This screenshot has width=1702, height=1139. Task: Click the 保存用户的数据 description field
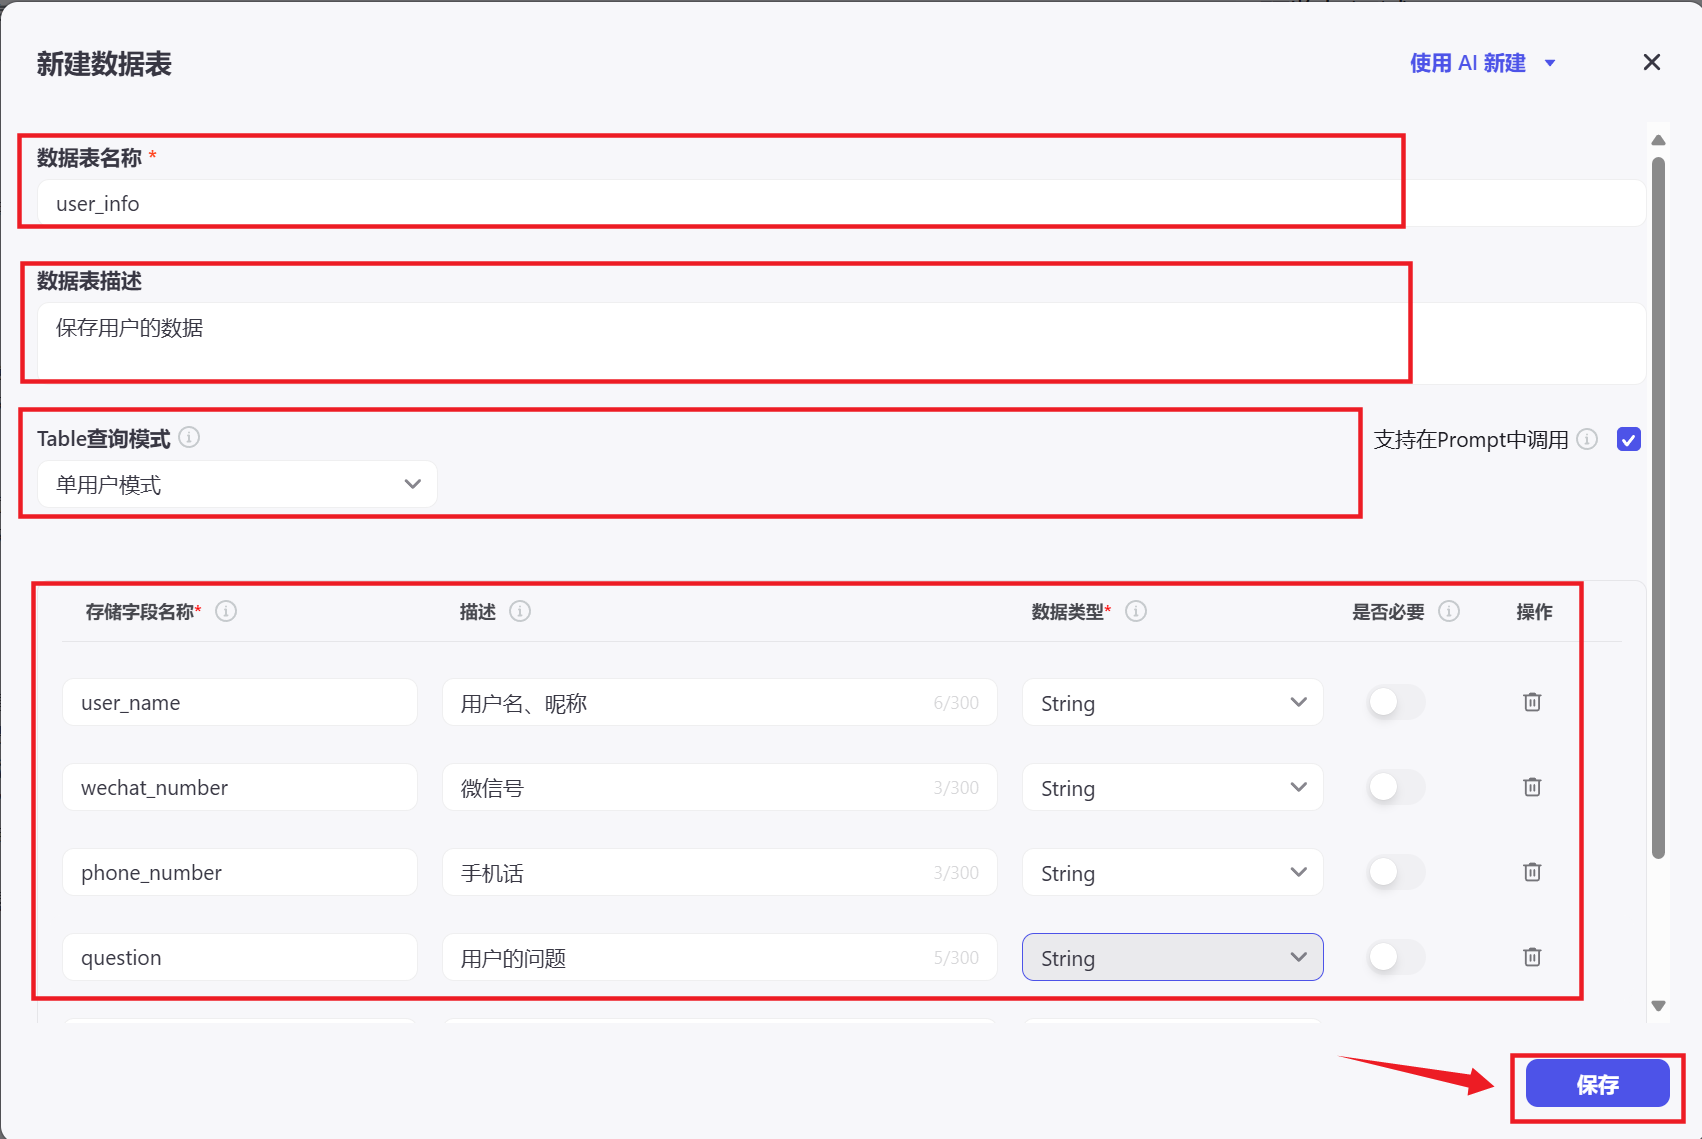tap(841, 343)
